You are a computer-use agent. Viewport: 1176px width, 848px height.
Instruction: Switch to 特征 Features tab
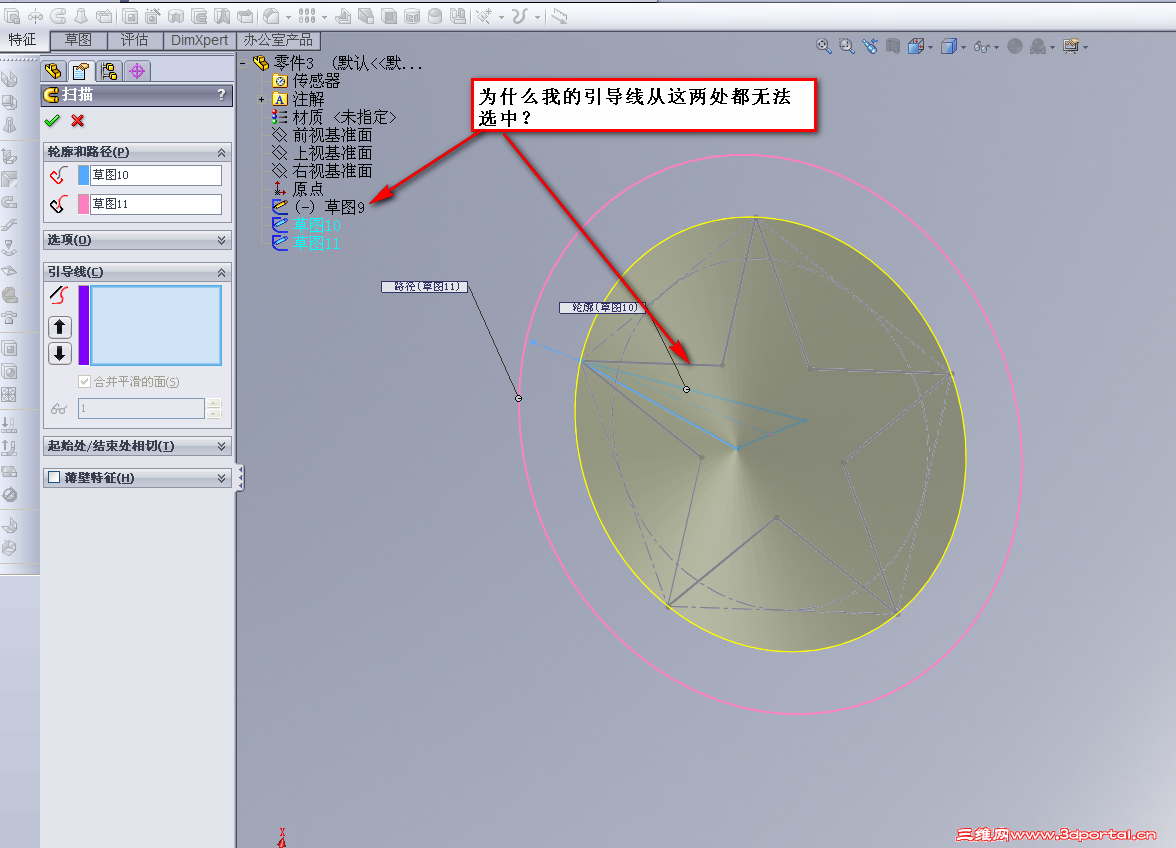tap(22, 40)
